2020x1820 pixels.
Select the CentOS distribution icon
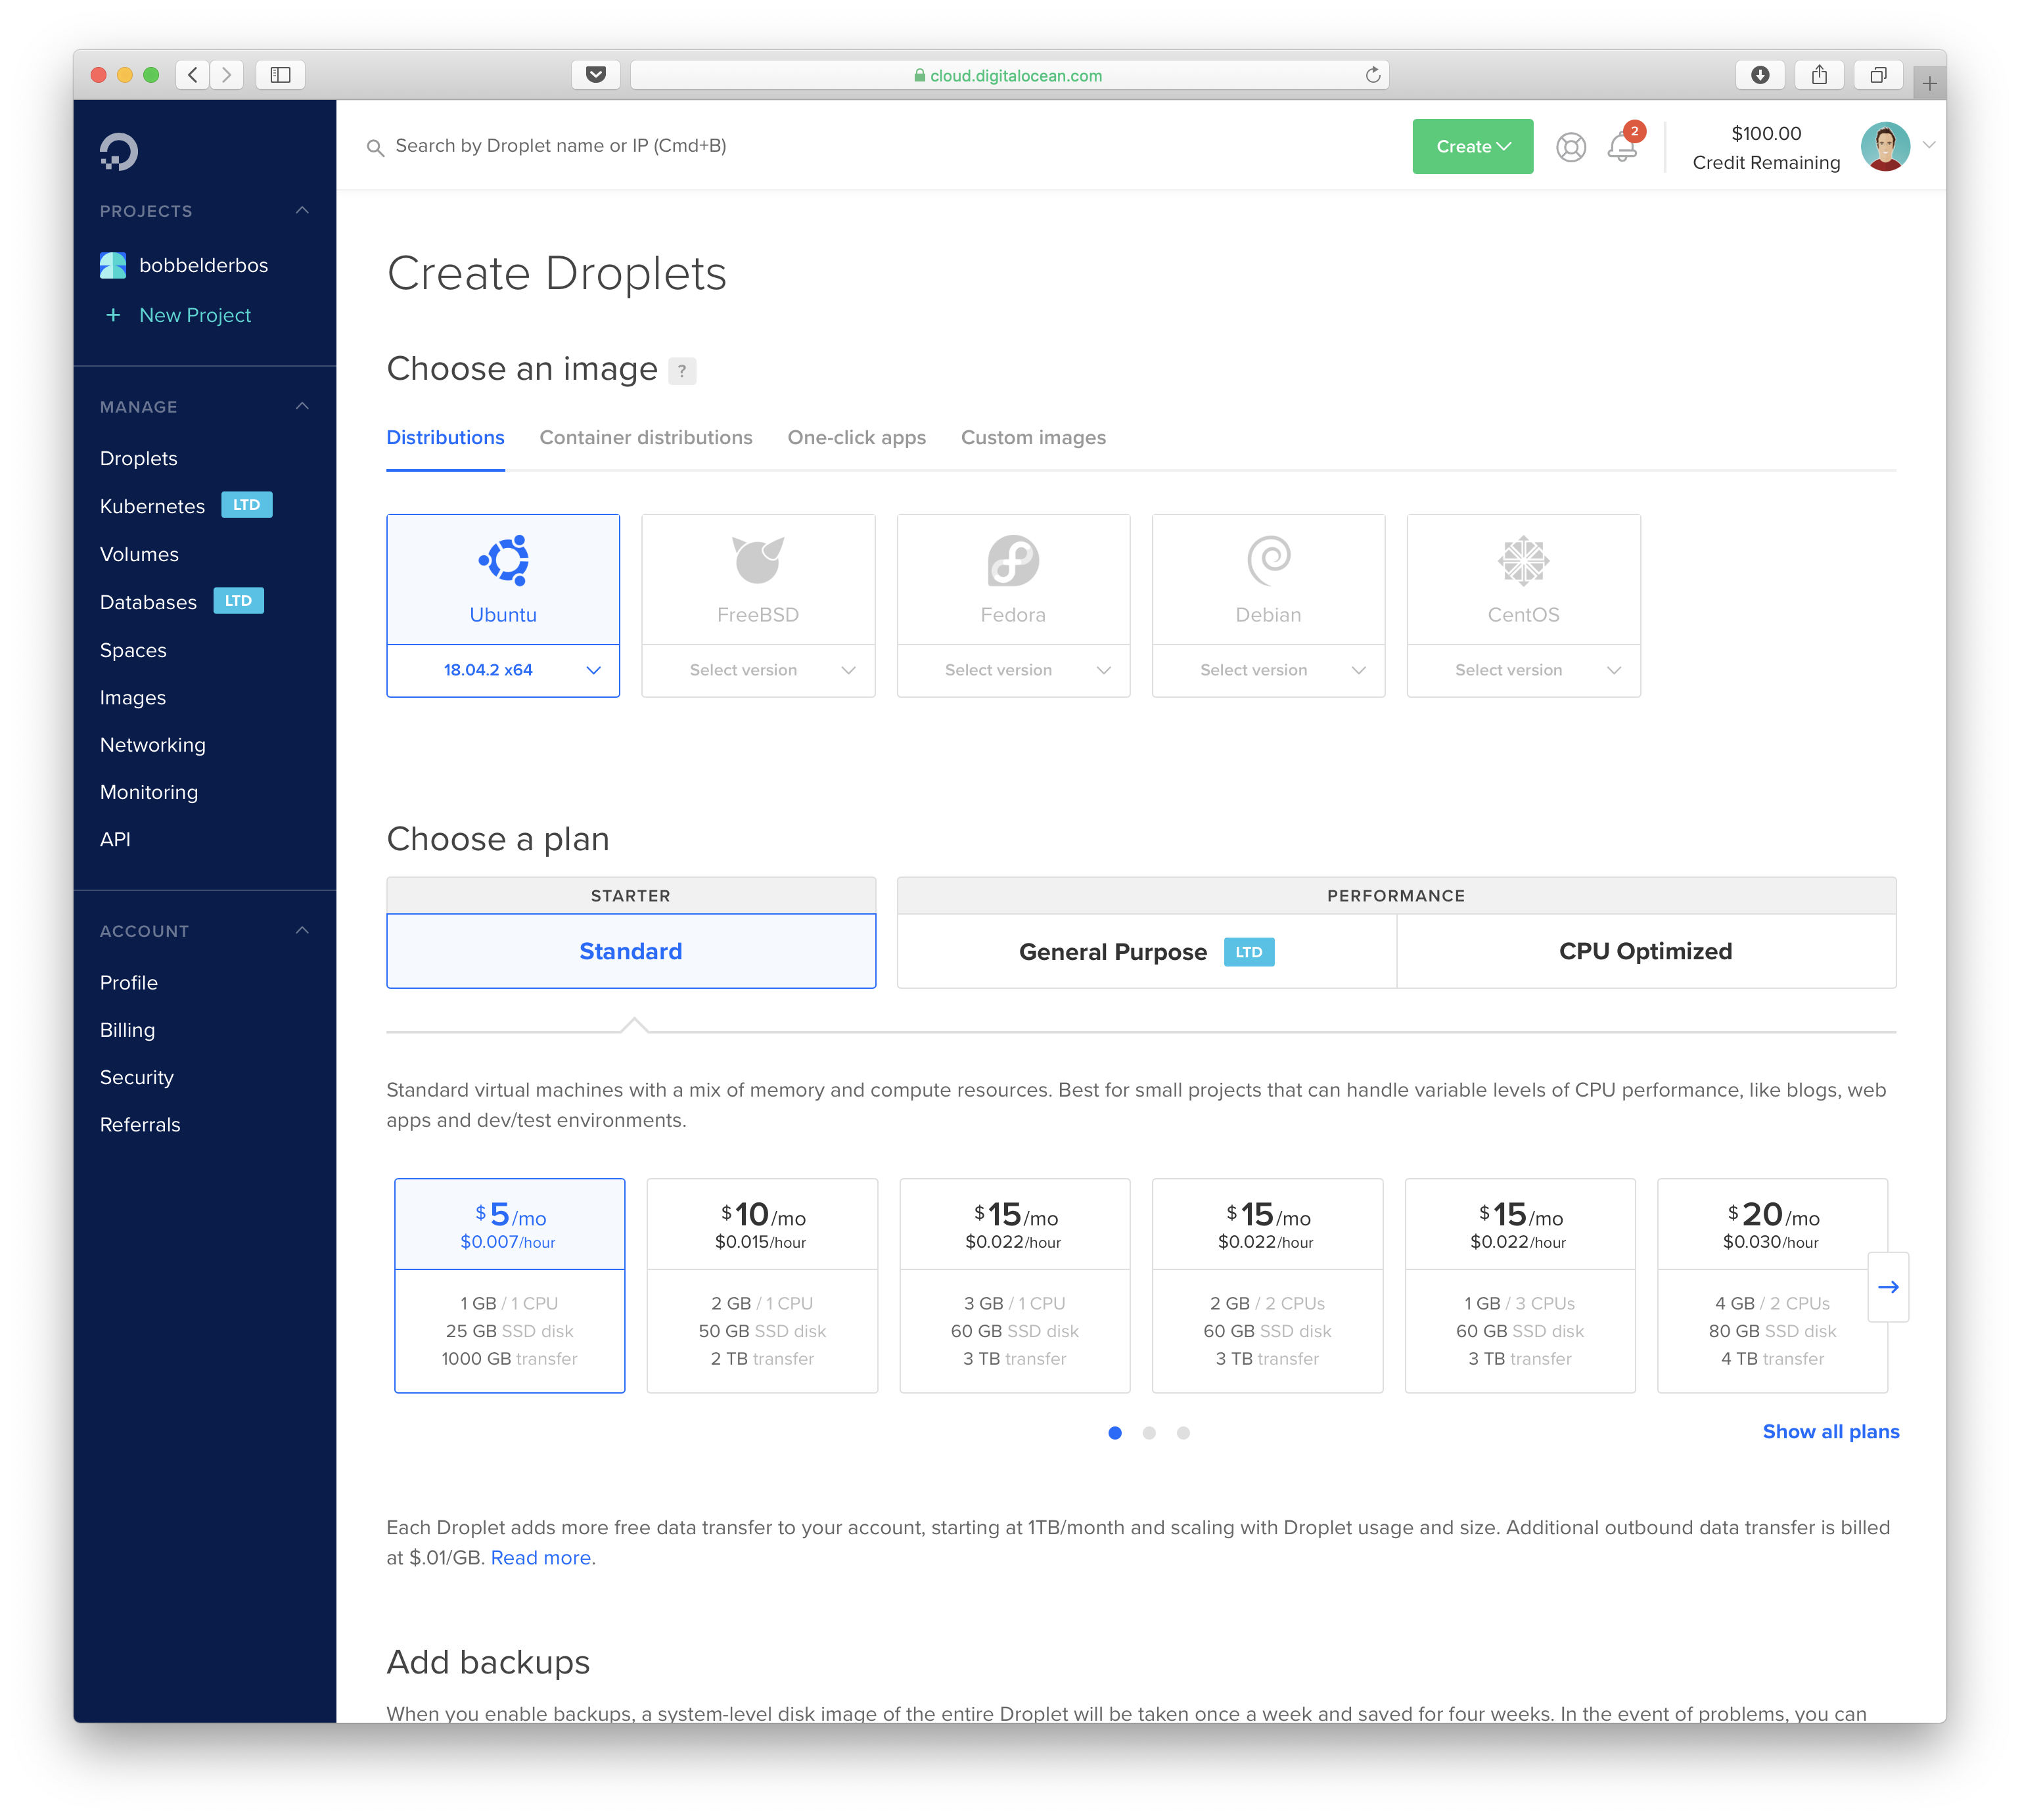pos(1523,560)
